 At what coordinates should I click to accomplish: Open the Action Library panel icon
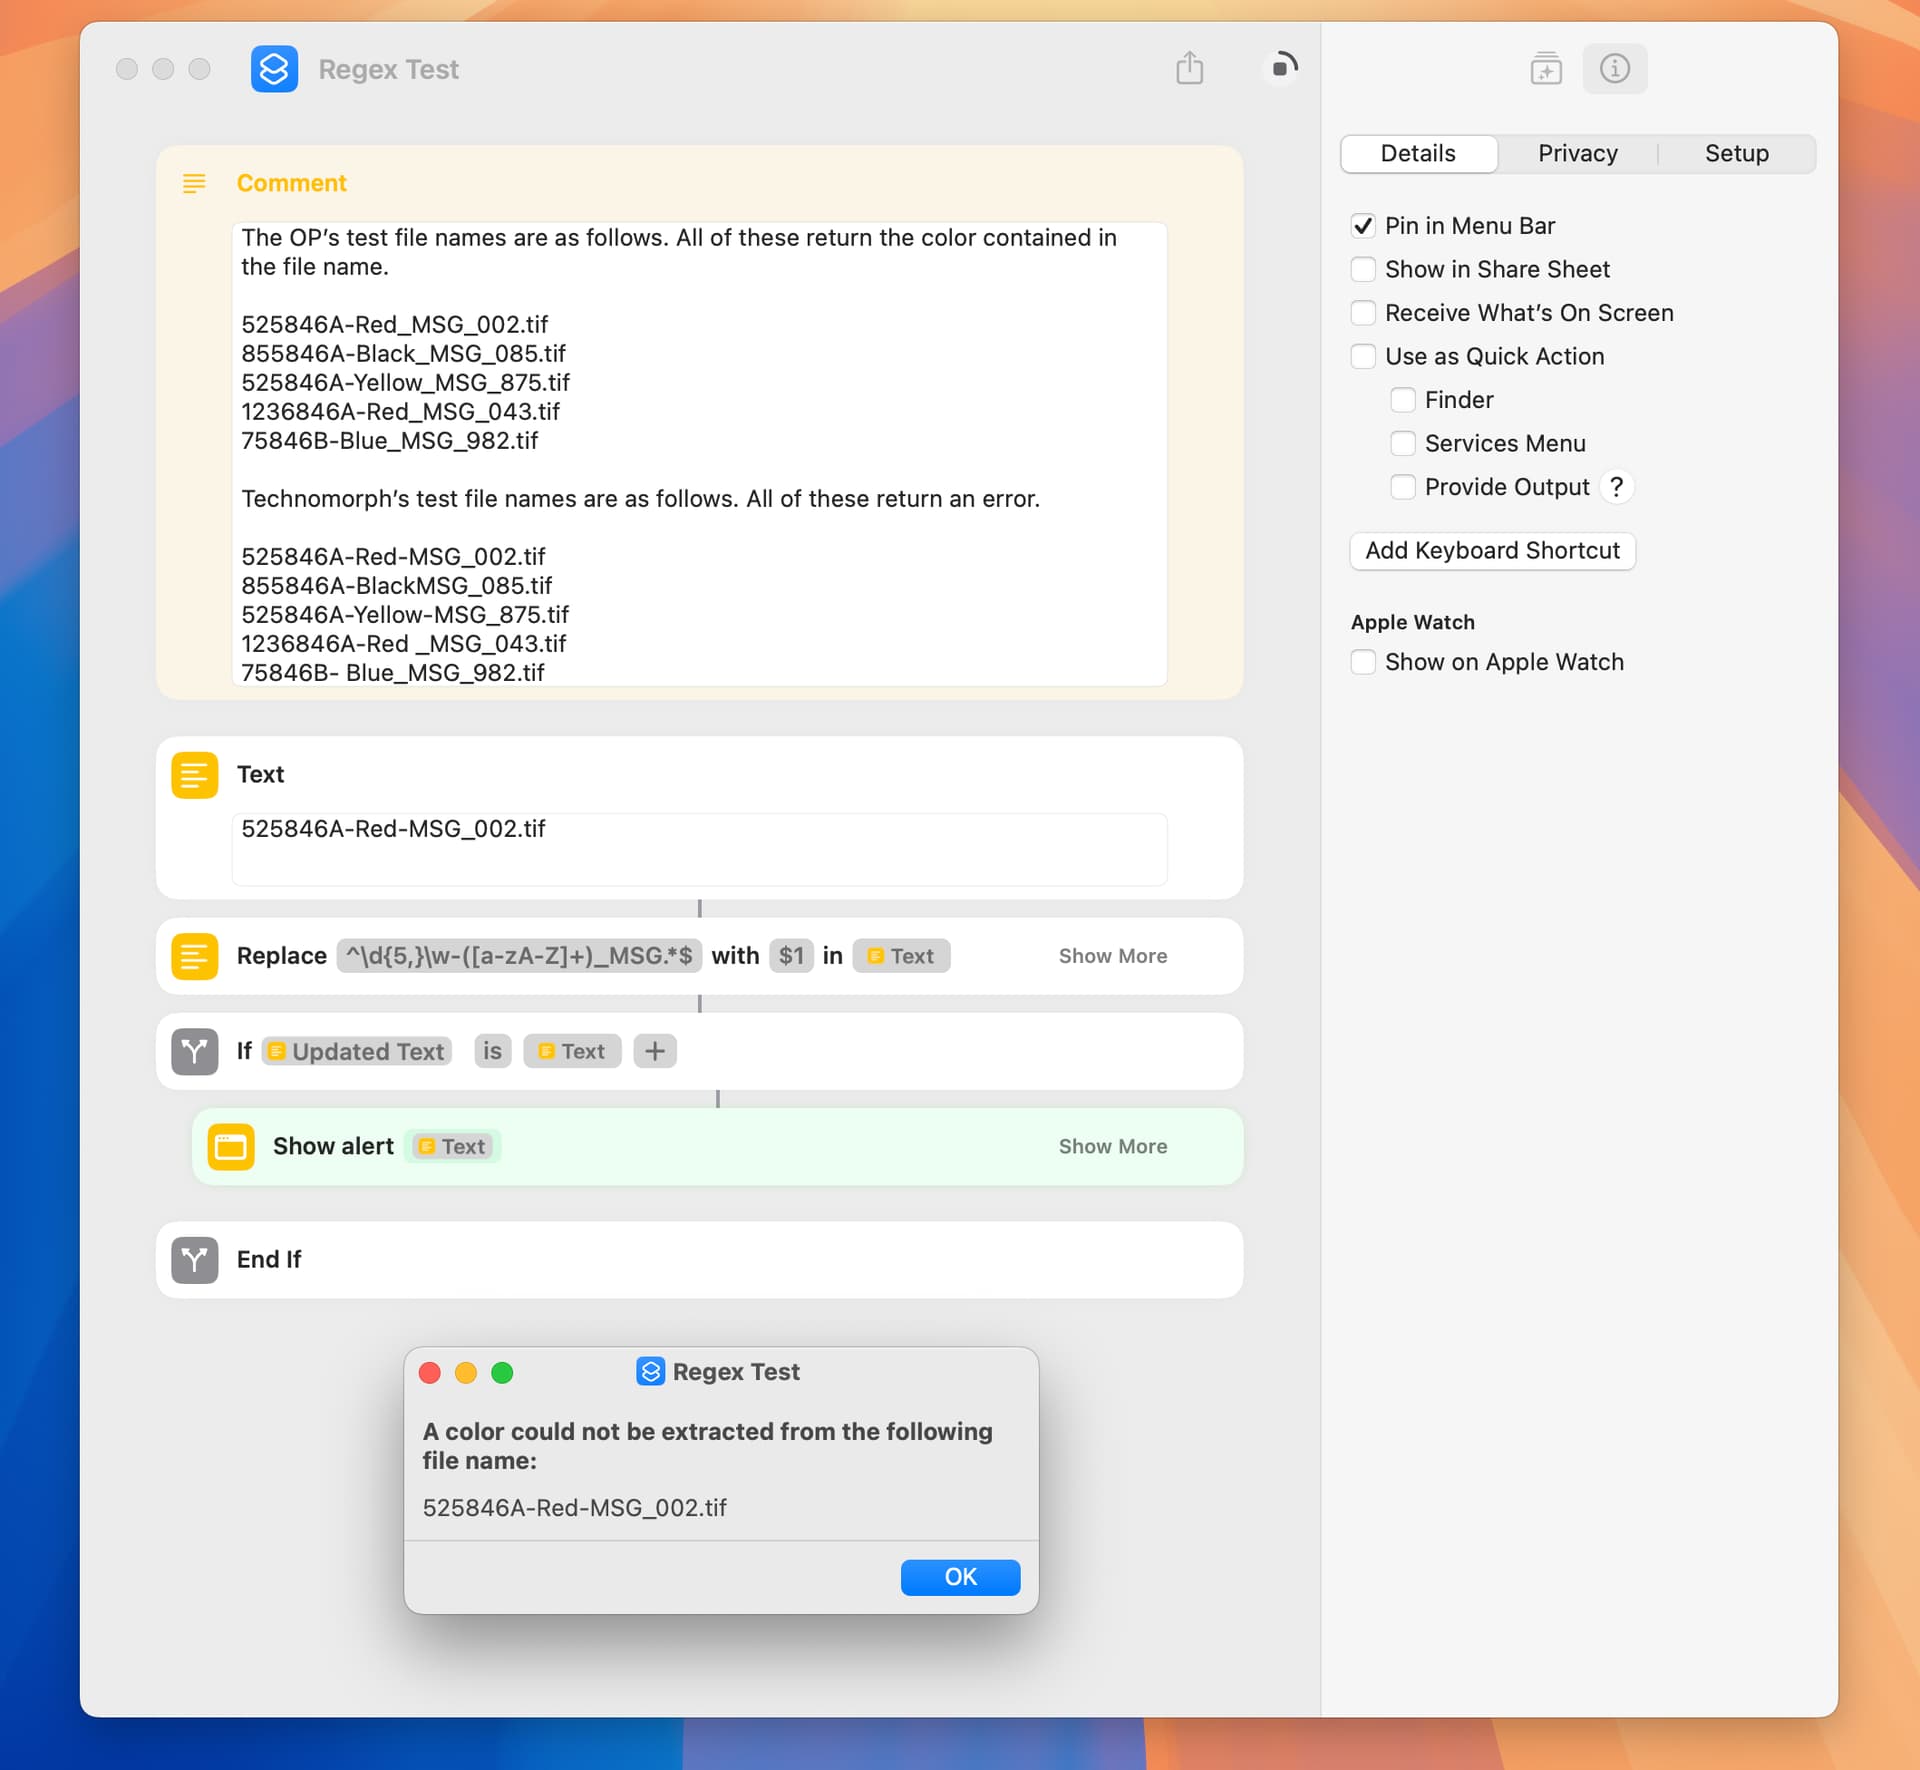(1546, 69)
